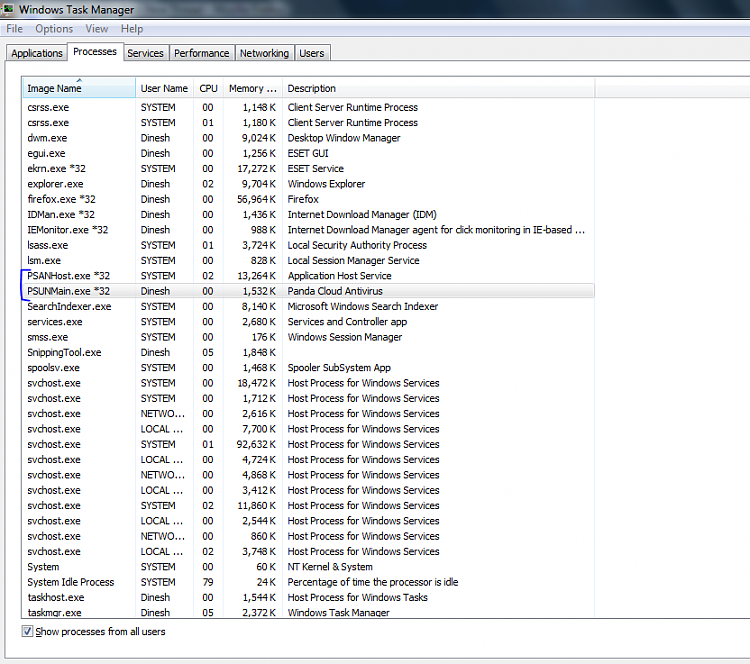Sort by Memory column header
The image size is (750, 664).
[253, 88]
